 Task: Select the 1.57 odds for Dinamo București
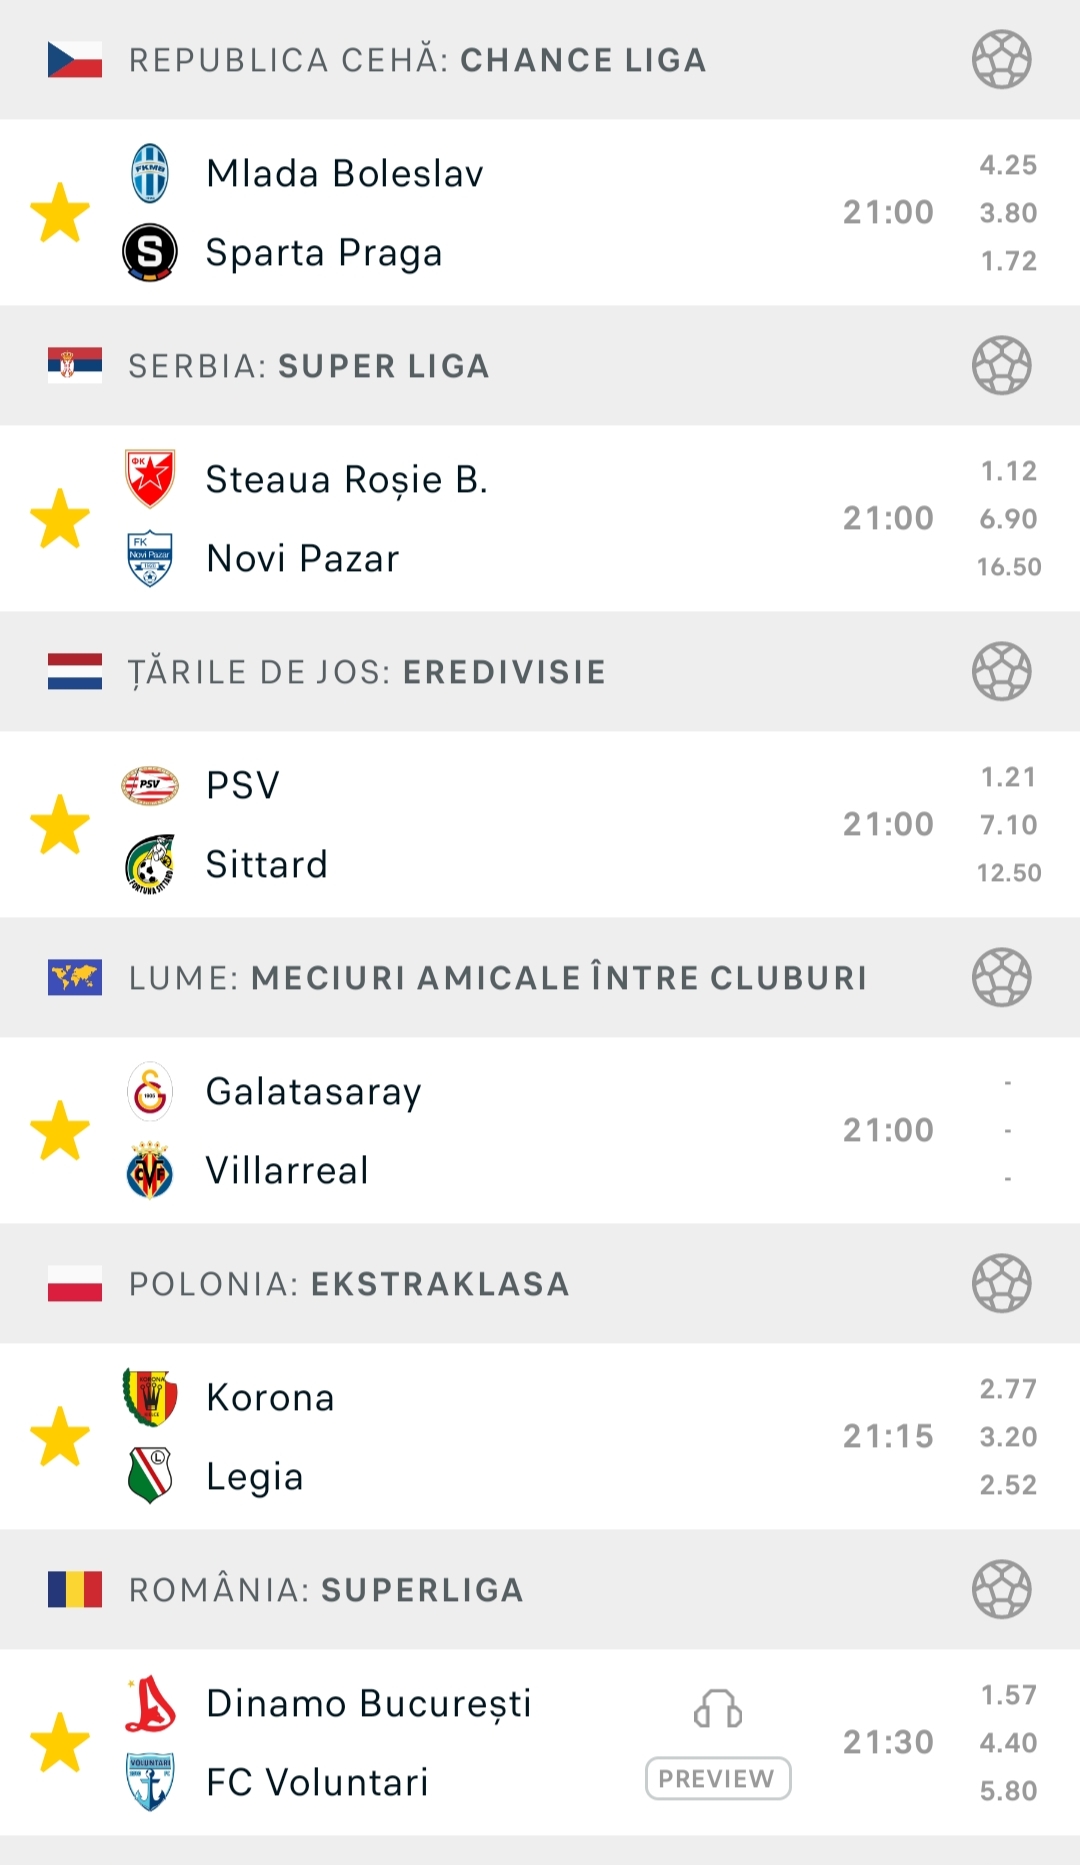pos(1008,1695)
